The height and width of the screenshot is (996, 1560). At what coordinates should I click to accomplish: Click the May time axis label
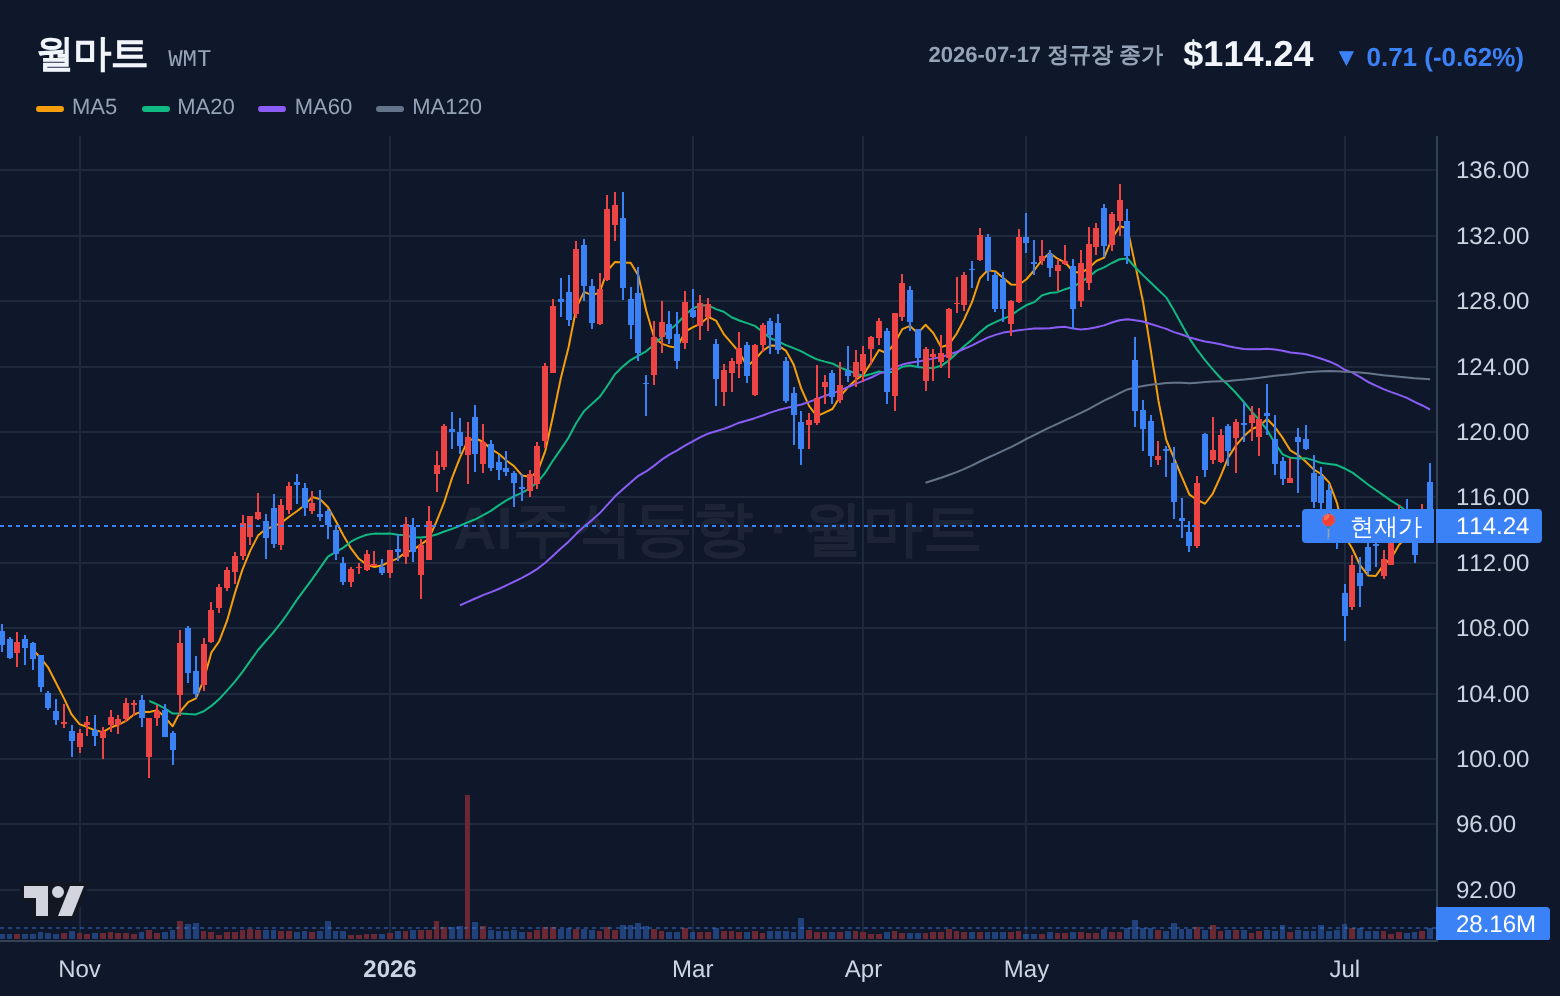point(1026,969)
